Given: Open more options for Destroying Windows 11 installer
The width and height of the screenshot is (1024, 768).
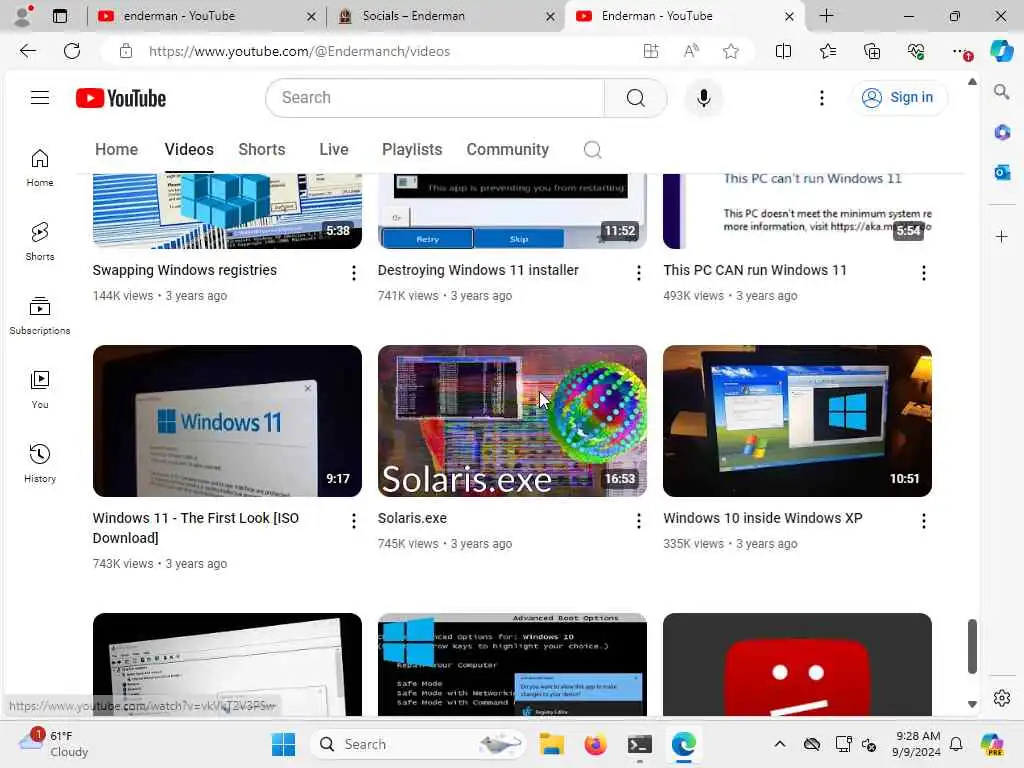Looking at the screenshot, I should (x=639, y=273).
